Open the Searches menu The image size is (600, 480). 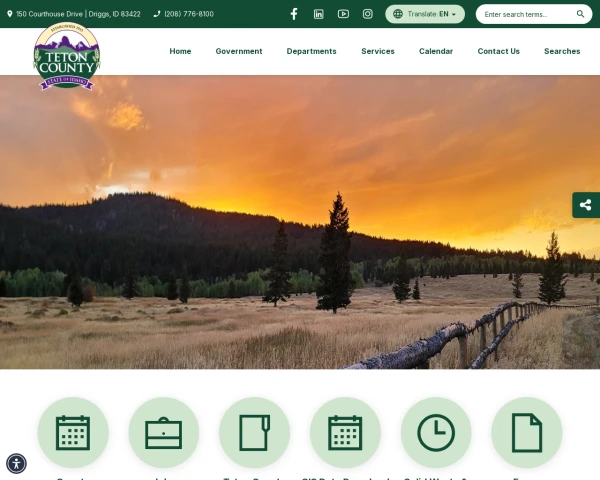[562, 51]
